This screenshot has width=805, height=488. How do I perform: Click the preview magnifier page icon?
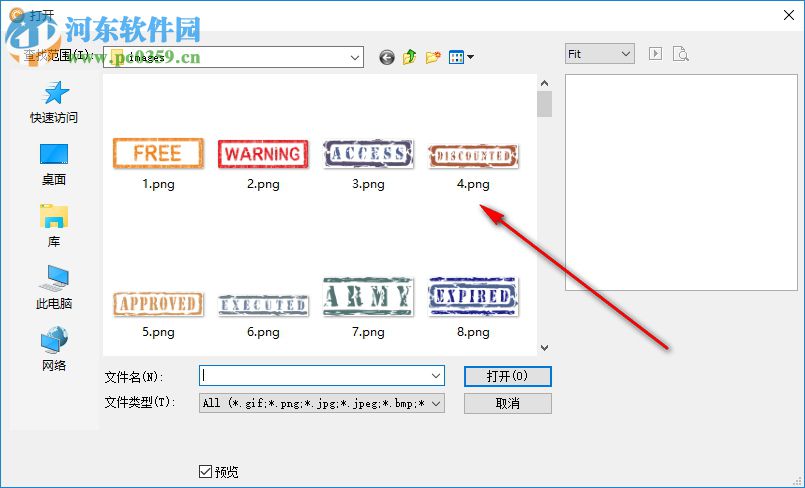[x=680, y=54]
